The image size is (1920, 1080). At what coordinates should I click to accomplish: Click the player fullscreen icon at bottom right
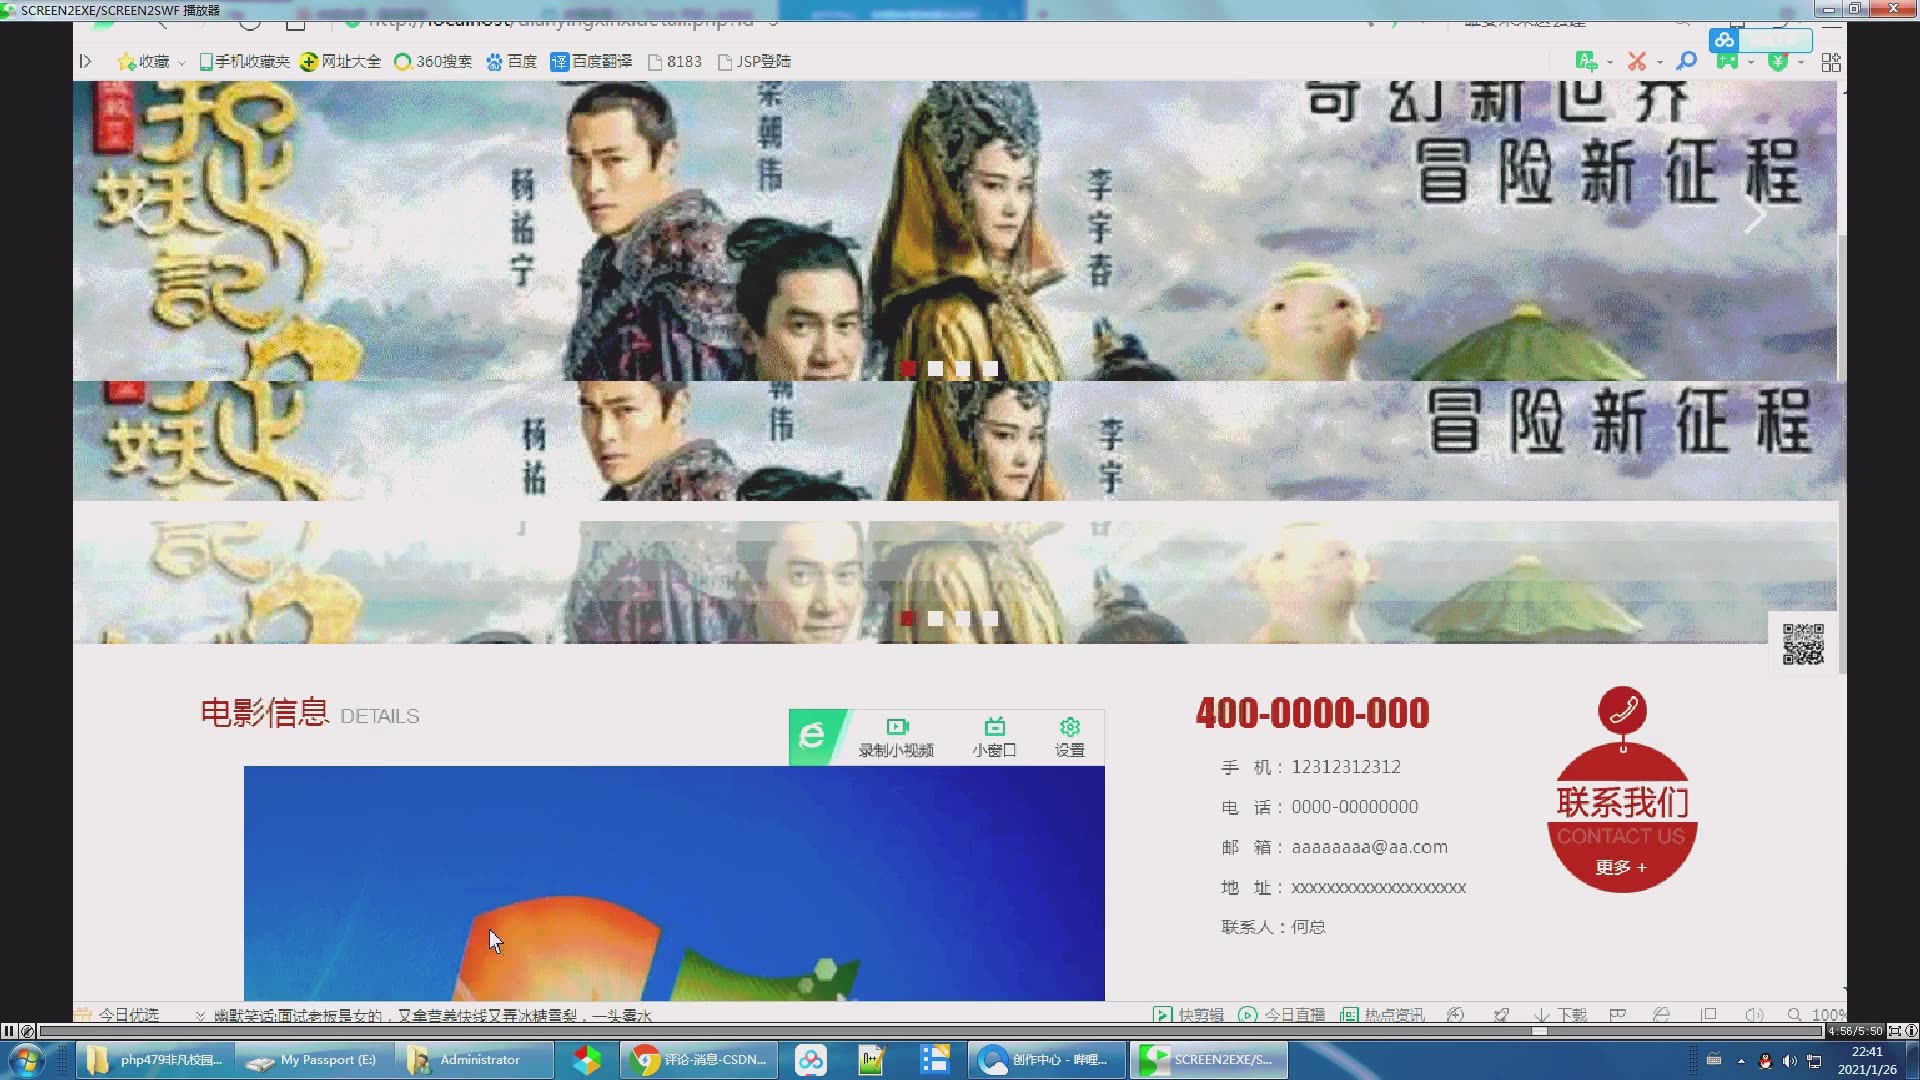coord(1894,1031)
